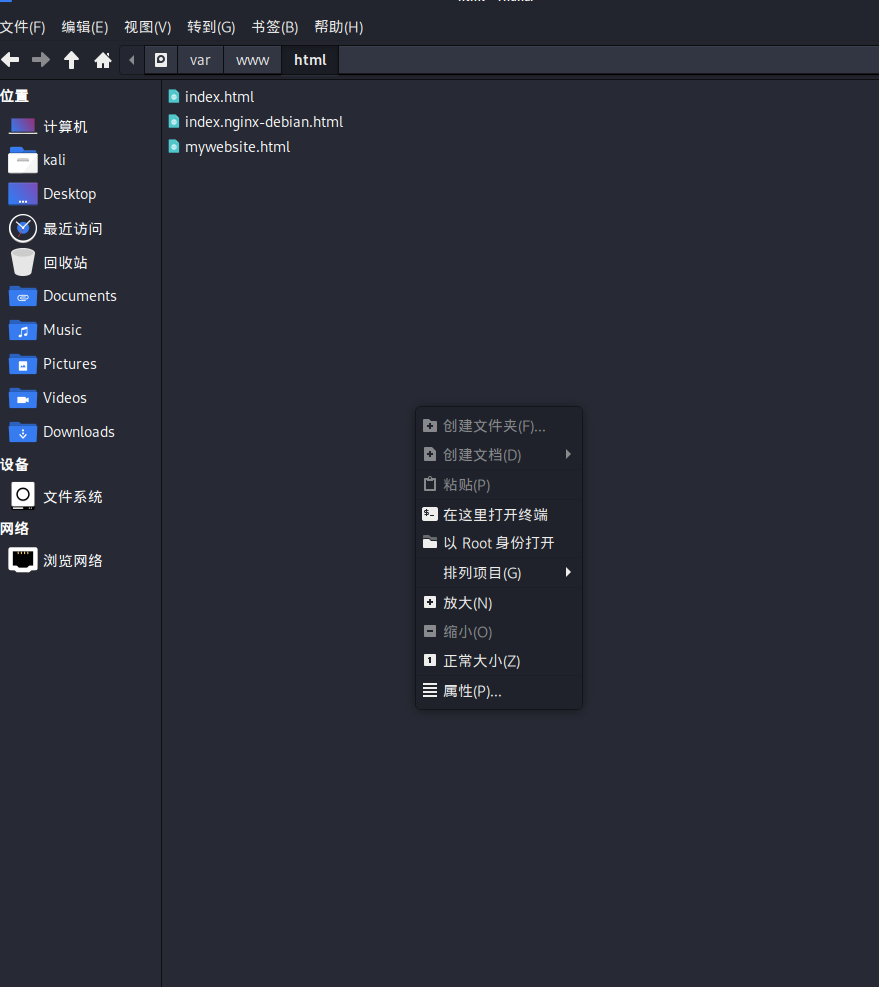Open Videos folder in sidebar

[81, 398]
